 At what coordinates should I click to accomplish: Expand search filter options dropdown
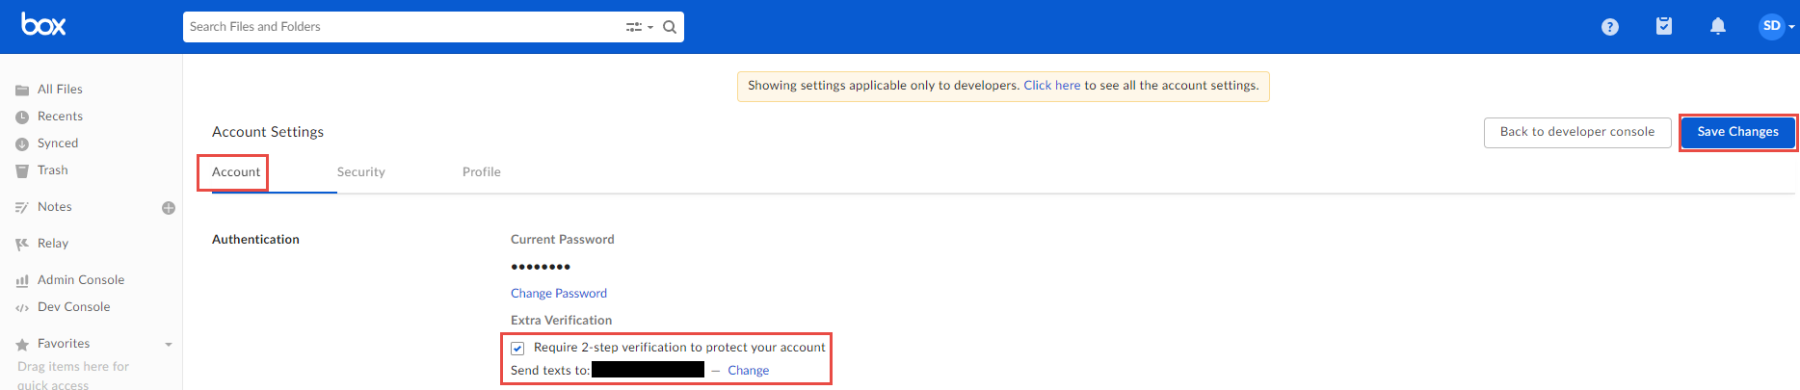[639, 27]
